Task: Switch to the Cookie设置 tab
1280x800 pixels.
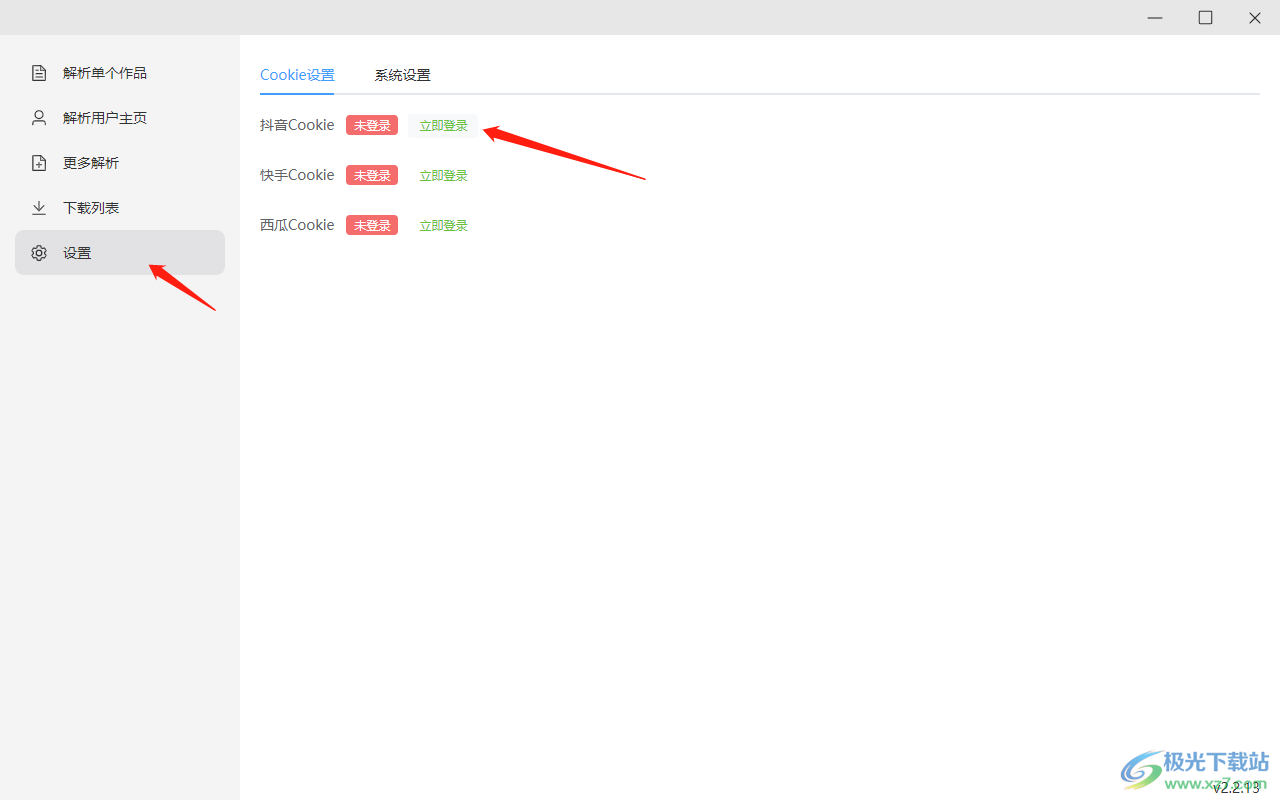Action: coord(297,75)
